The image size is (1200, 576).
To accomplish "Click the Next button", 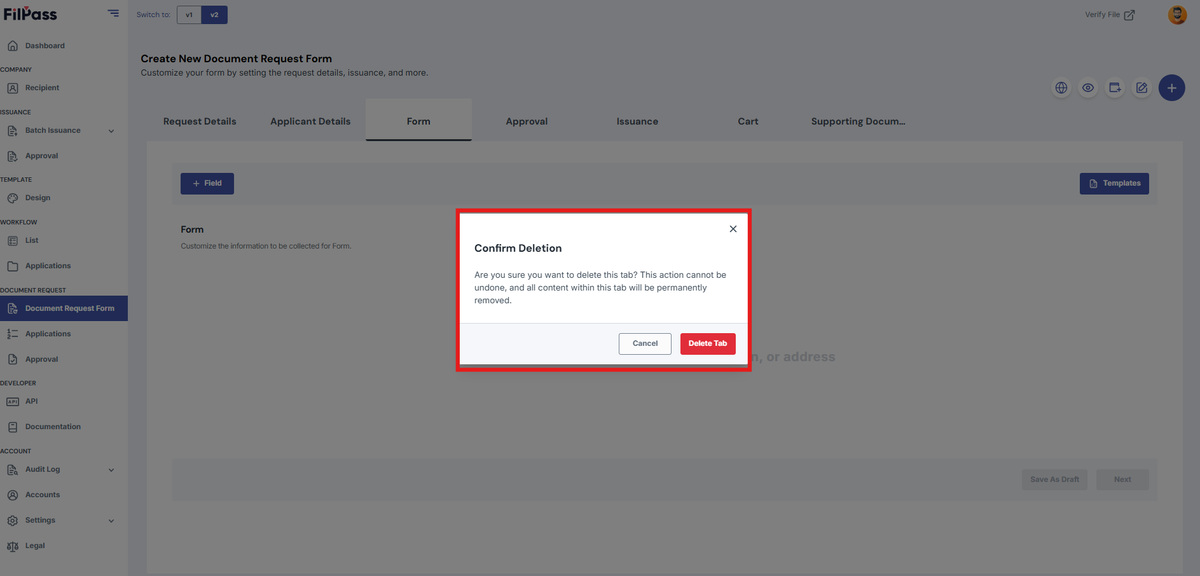I will [x=1123, y=479].
